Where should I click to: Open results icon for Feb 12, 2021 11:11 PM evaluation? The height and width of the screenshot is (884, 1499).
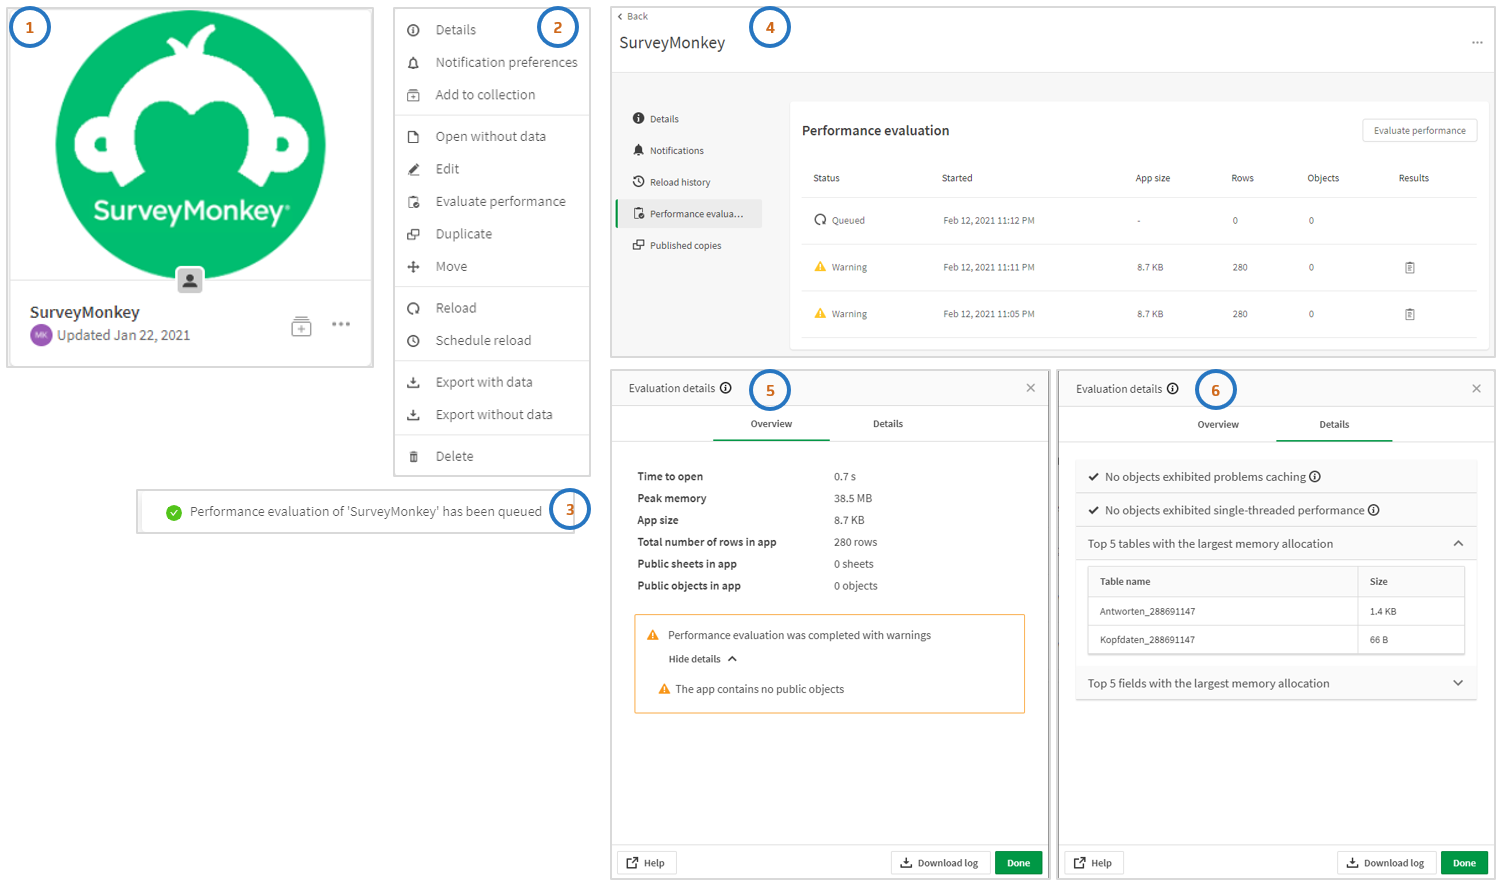[1410, 268]
